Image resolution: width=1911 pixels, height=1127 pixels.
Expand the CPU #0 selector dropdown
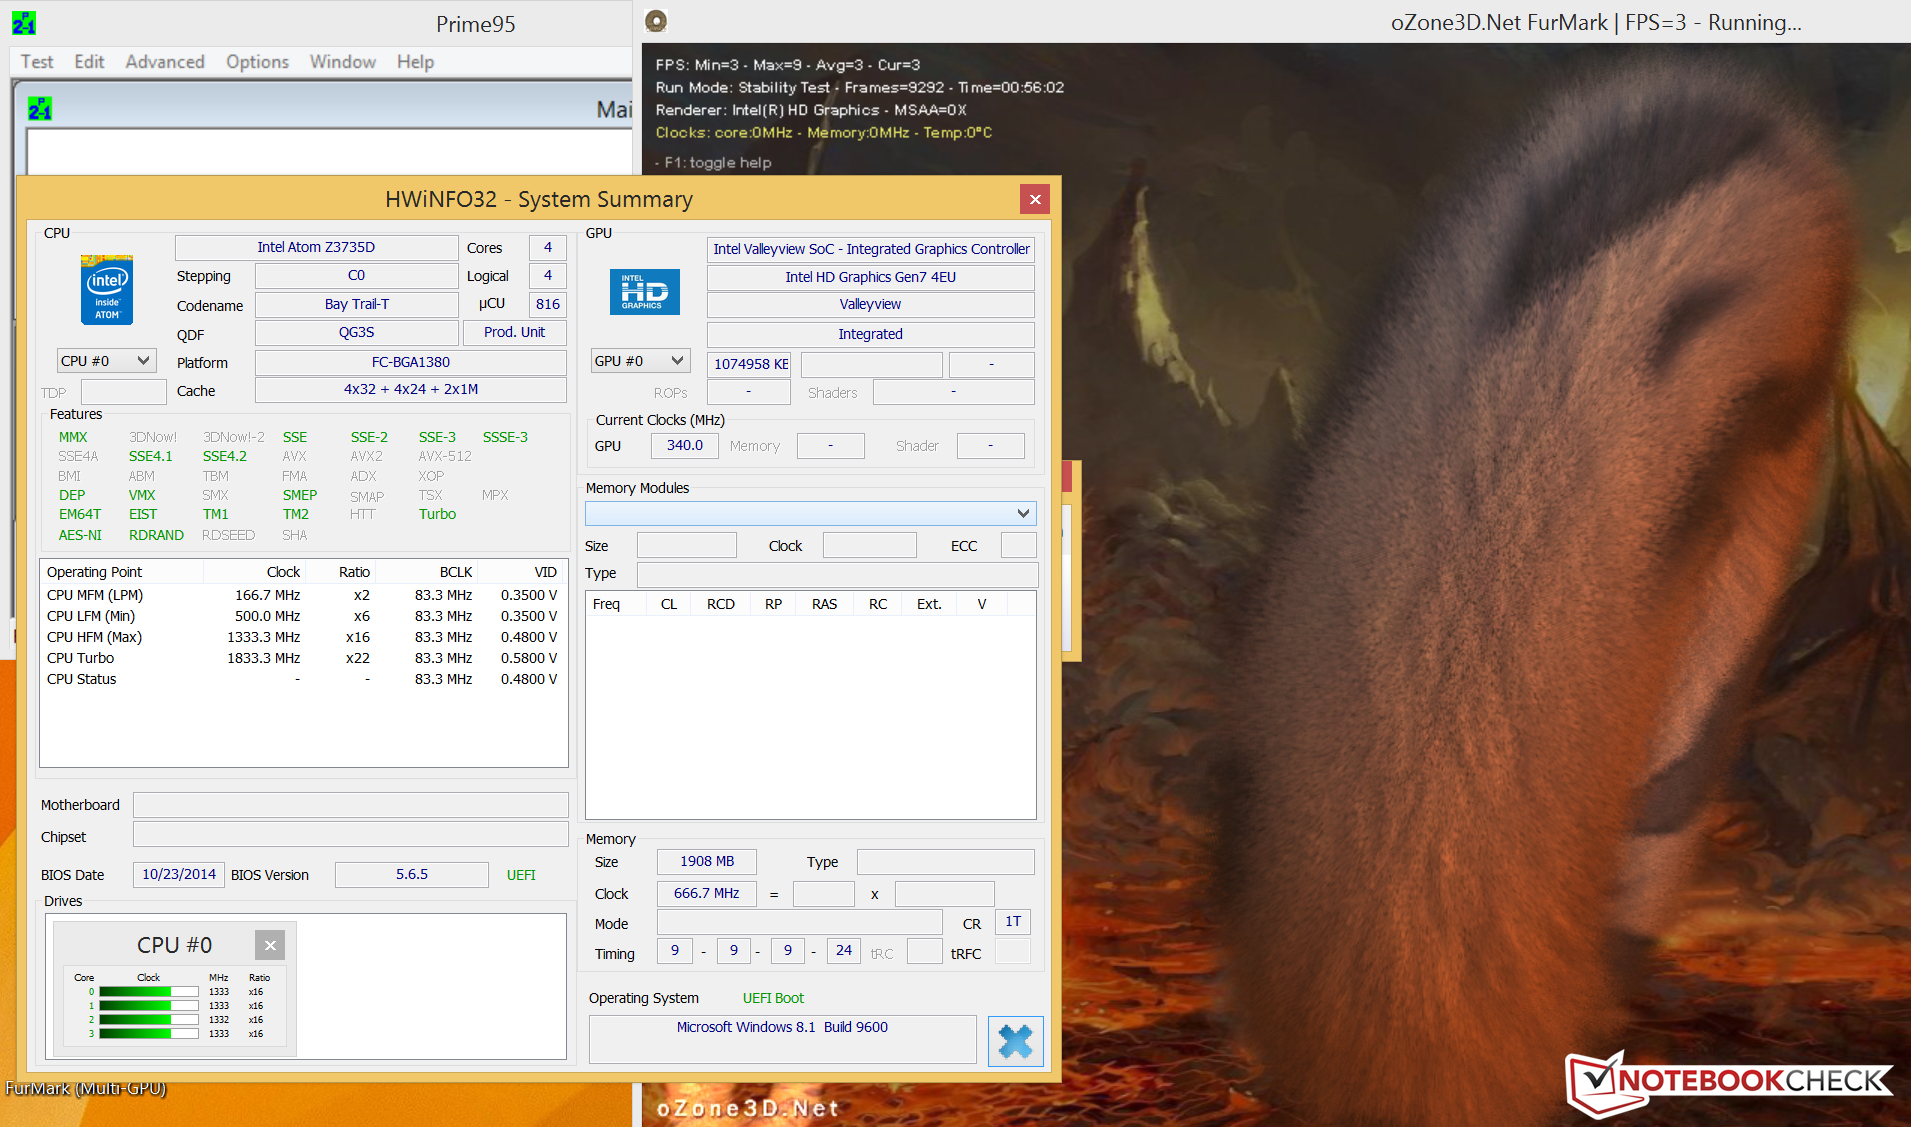pos(106,361)
